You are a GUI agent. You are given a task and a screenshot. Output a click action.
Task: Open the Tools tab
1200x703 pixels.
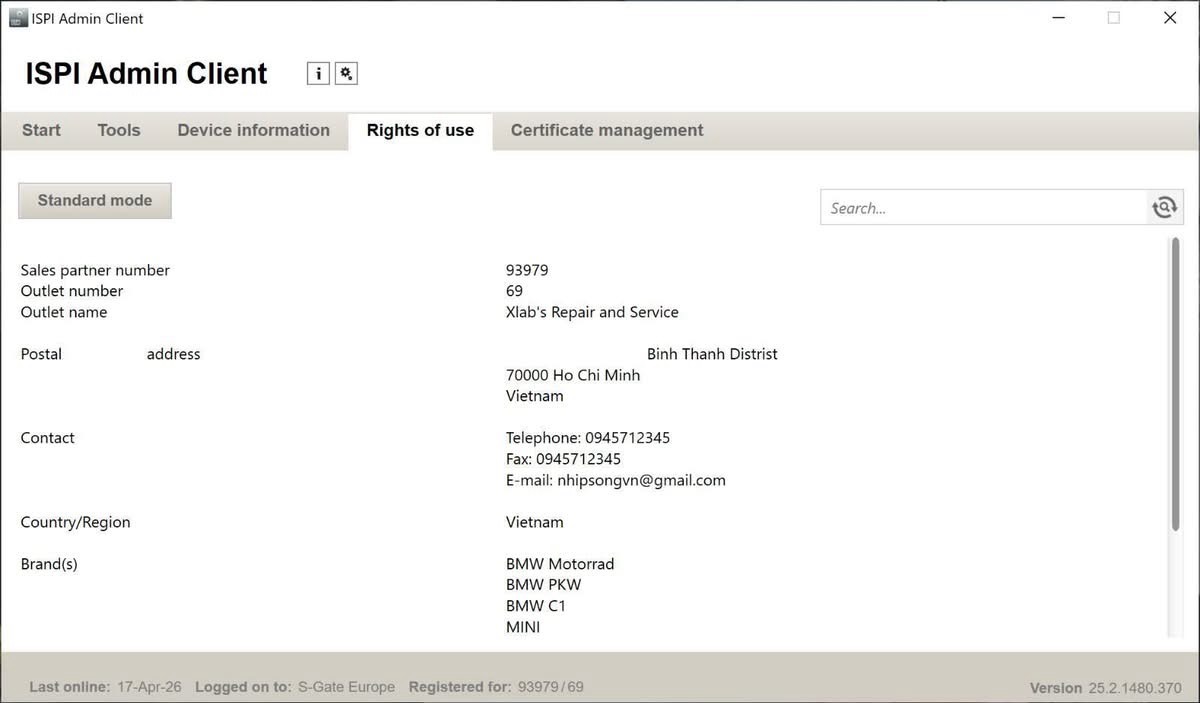click(x=118, y=130)
